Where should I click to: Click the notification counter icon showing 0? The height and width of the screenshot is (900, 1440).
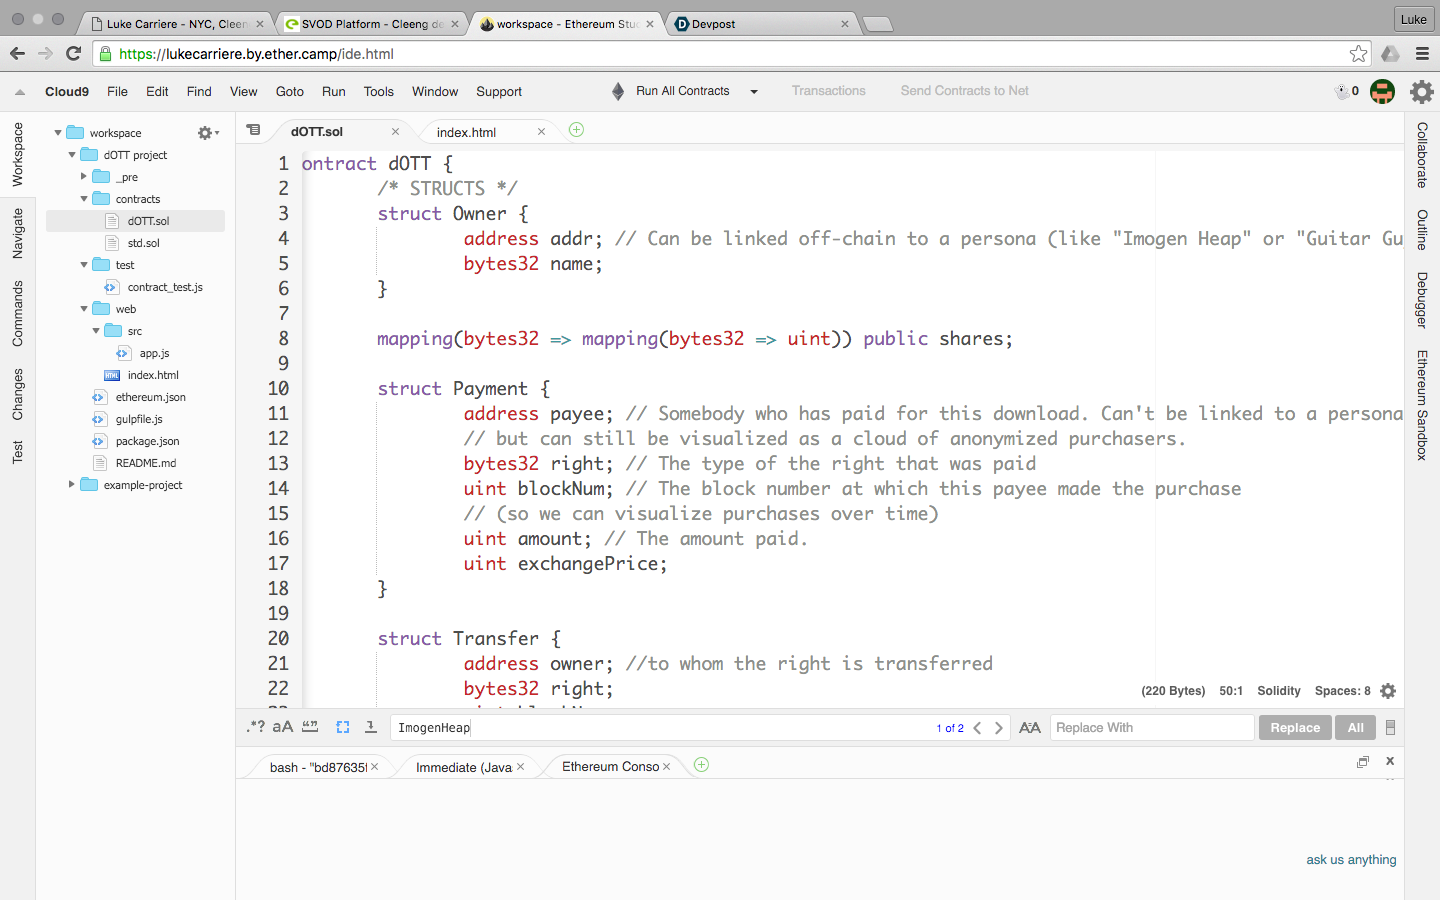[1347, 91]
